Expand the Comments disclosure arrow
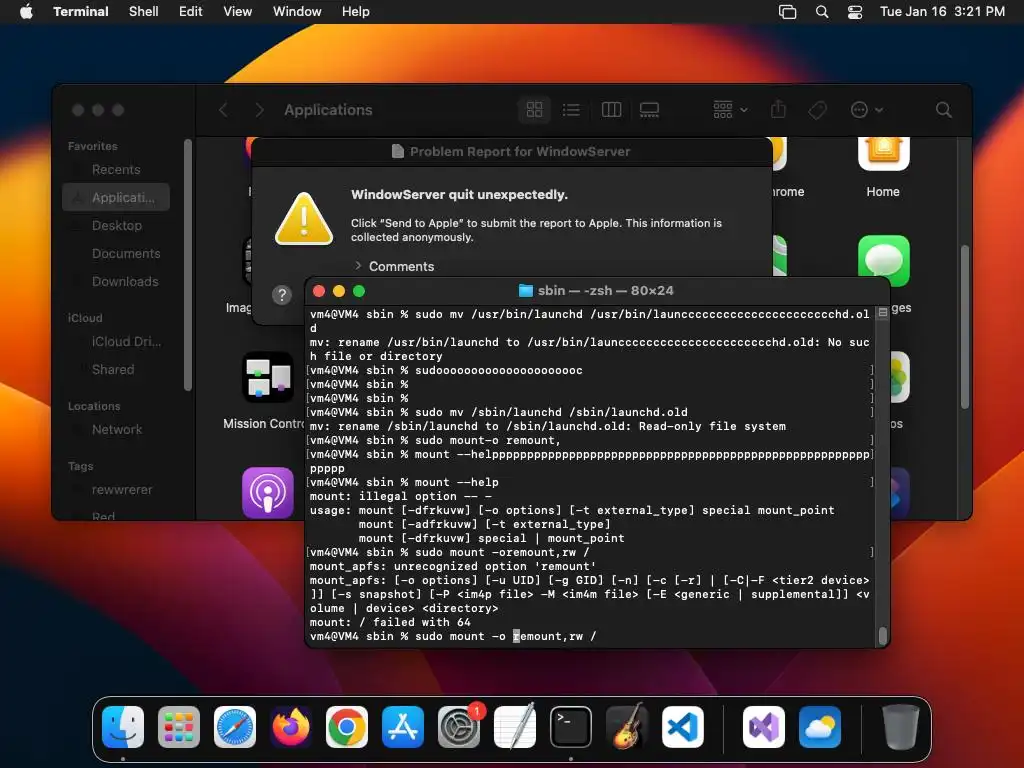The image size is (1024, 768). (x=358, y=266)
